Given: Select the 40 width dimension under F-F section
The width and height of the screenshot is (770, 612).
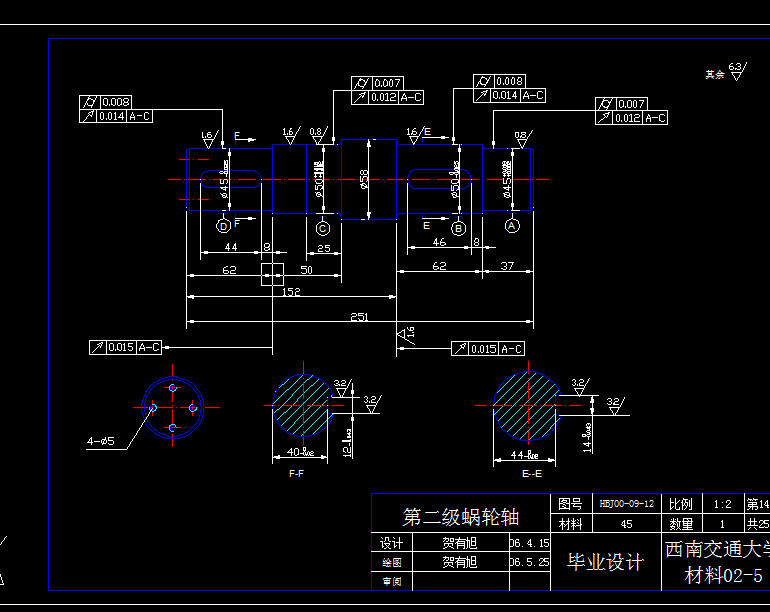Looking at the screenshot, I should 300,452.
